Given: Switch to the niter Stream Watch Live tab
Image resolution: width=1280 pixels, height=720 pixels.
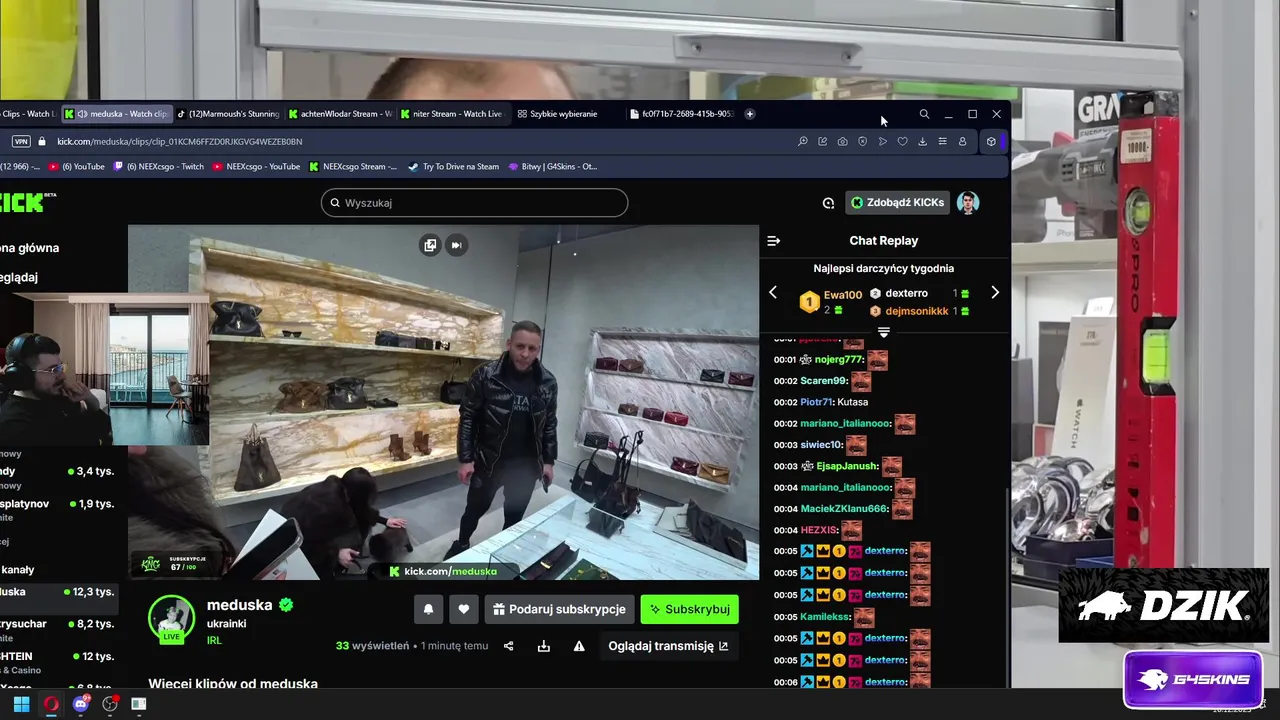Looking at the screenshot, I should click(x=453, y=114).
